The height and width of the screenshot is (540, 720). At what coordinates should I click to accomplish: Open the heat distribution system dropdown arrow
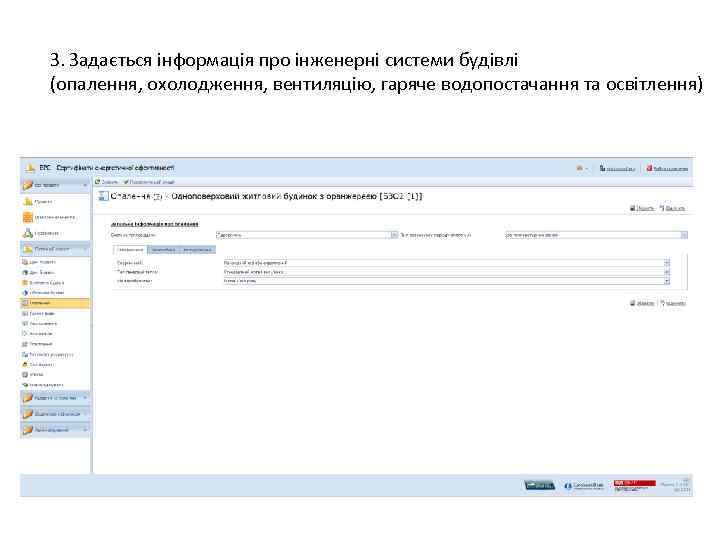394,235
